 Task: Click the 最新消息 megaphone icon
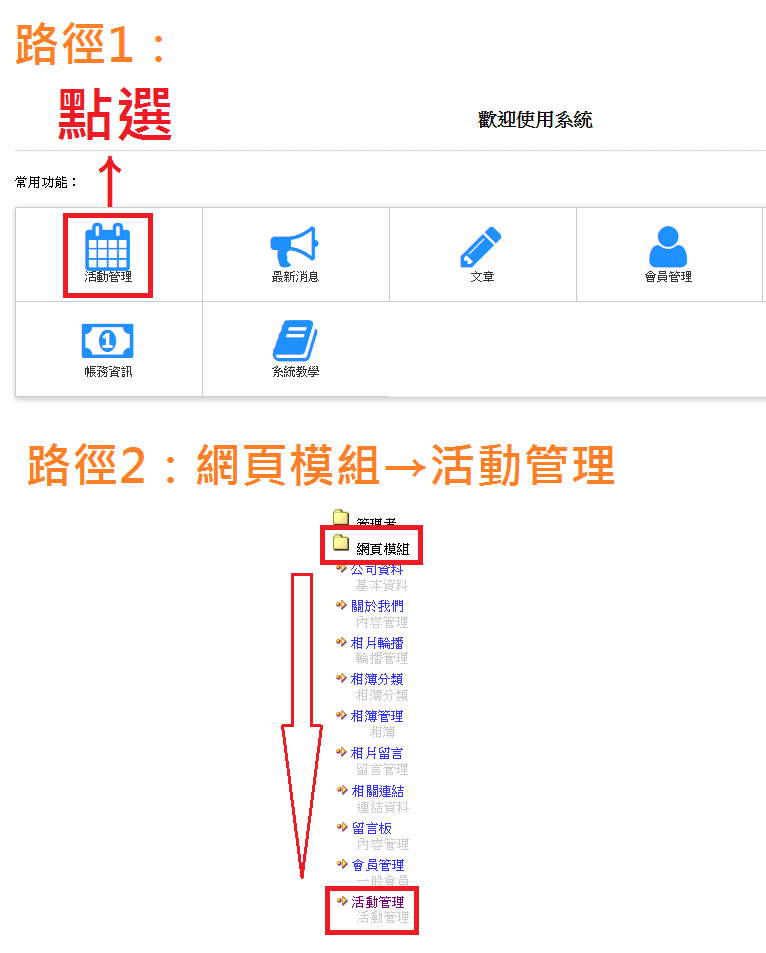295,247
